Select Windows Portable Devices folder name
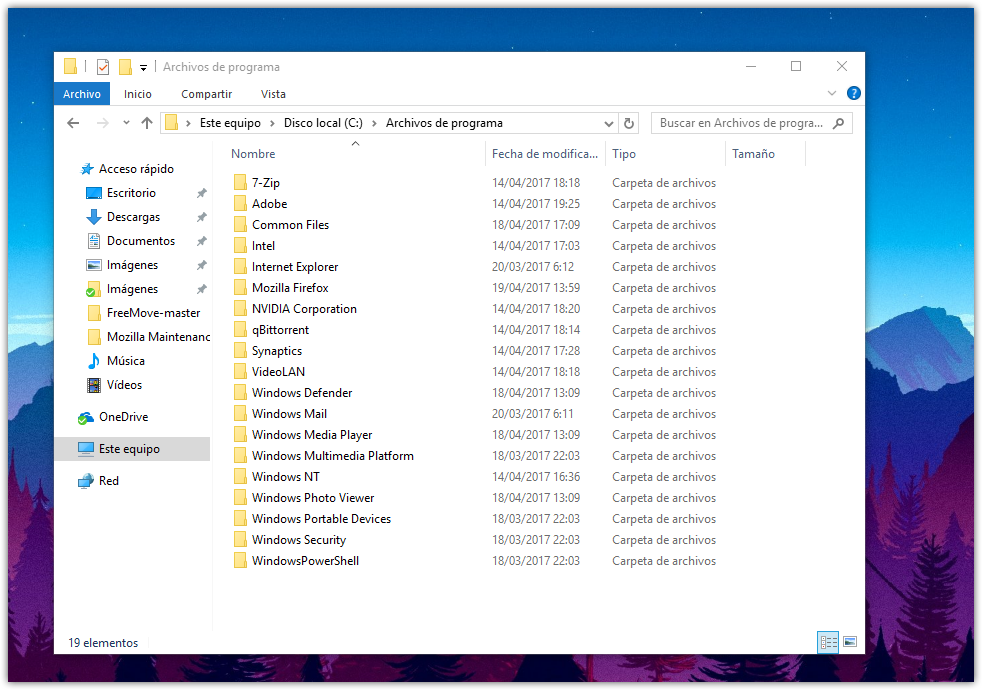This screenshot has width=982, height=690. pos(321,518)
